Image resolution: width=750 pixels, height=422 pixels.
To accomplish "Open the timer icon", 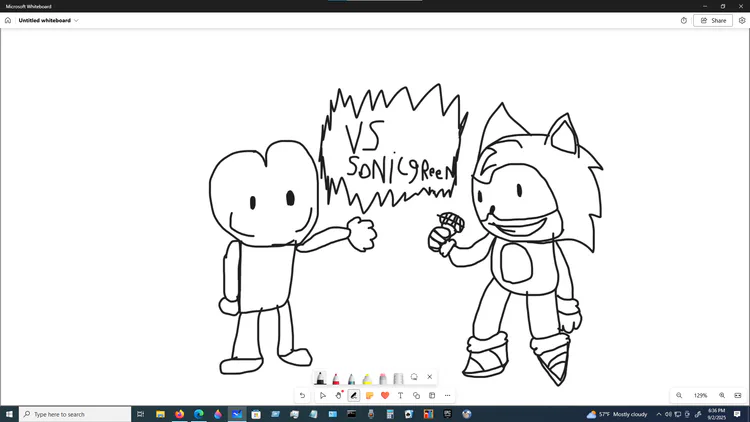I will pos(684,21).
